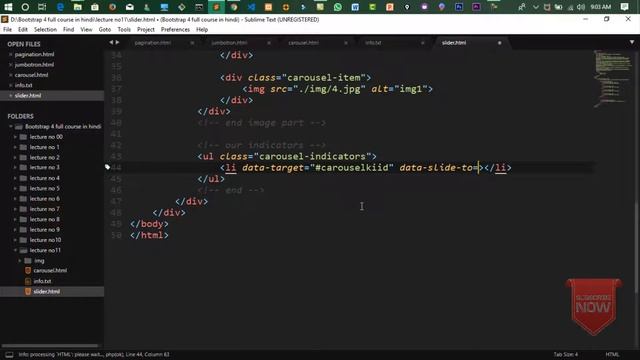Screen dimensions: 640x360
Task: Open Microsoft Word from taskbar
Action: [x=355, y=7]
